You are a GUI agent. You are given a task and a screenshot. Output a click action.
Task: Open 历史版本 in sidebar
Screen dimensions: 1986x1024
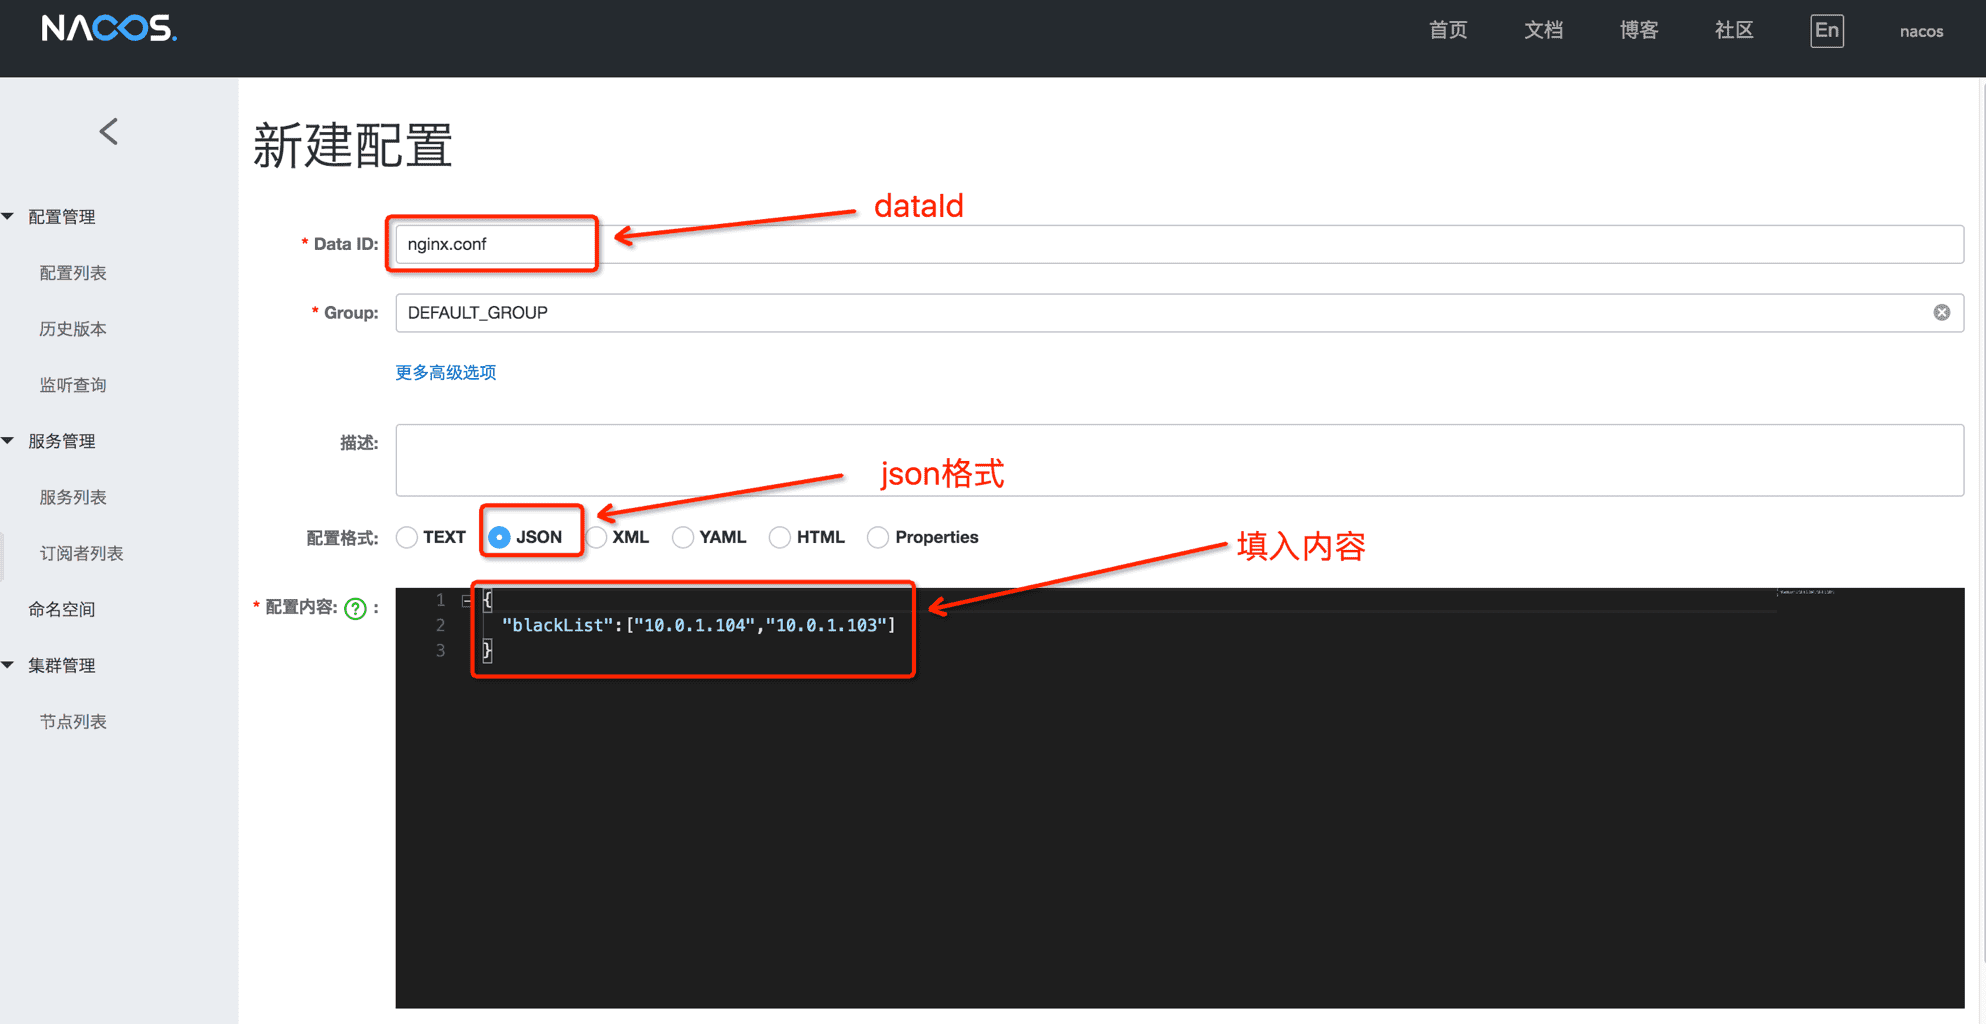(x=73, y=329)
